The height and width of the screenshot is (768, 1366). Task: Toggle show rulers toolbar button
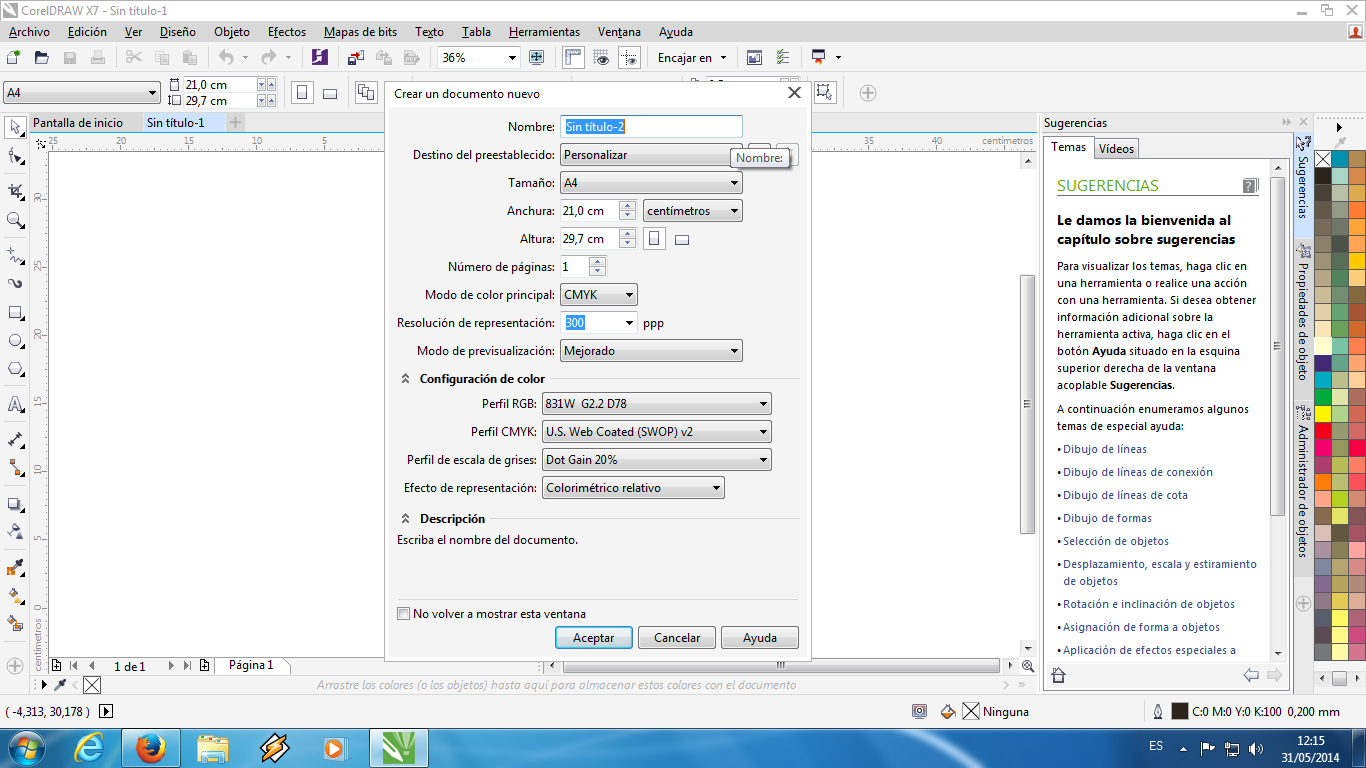(x=573, y=58)
